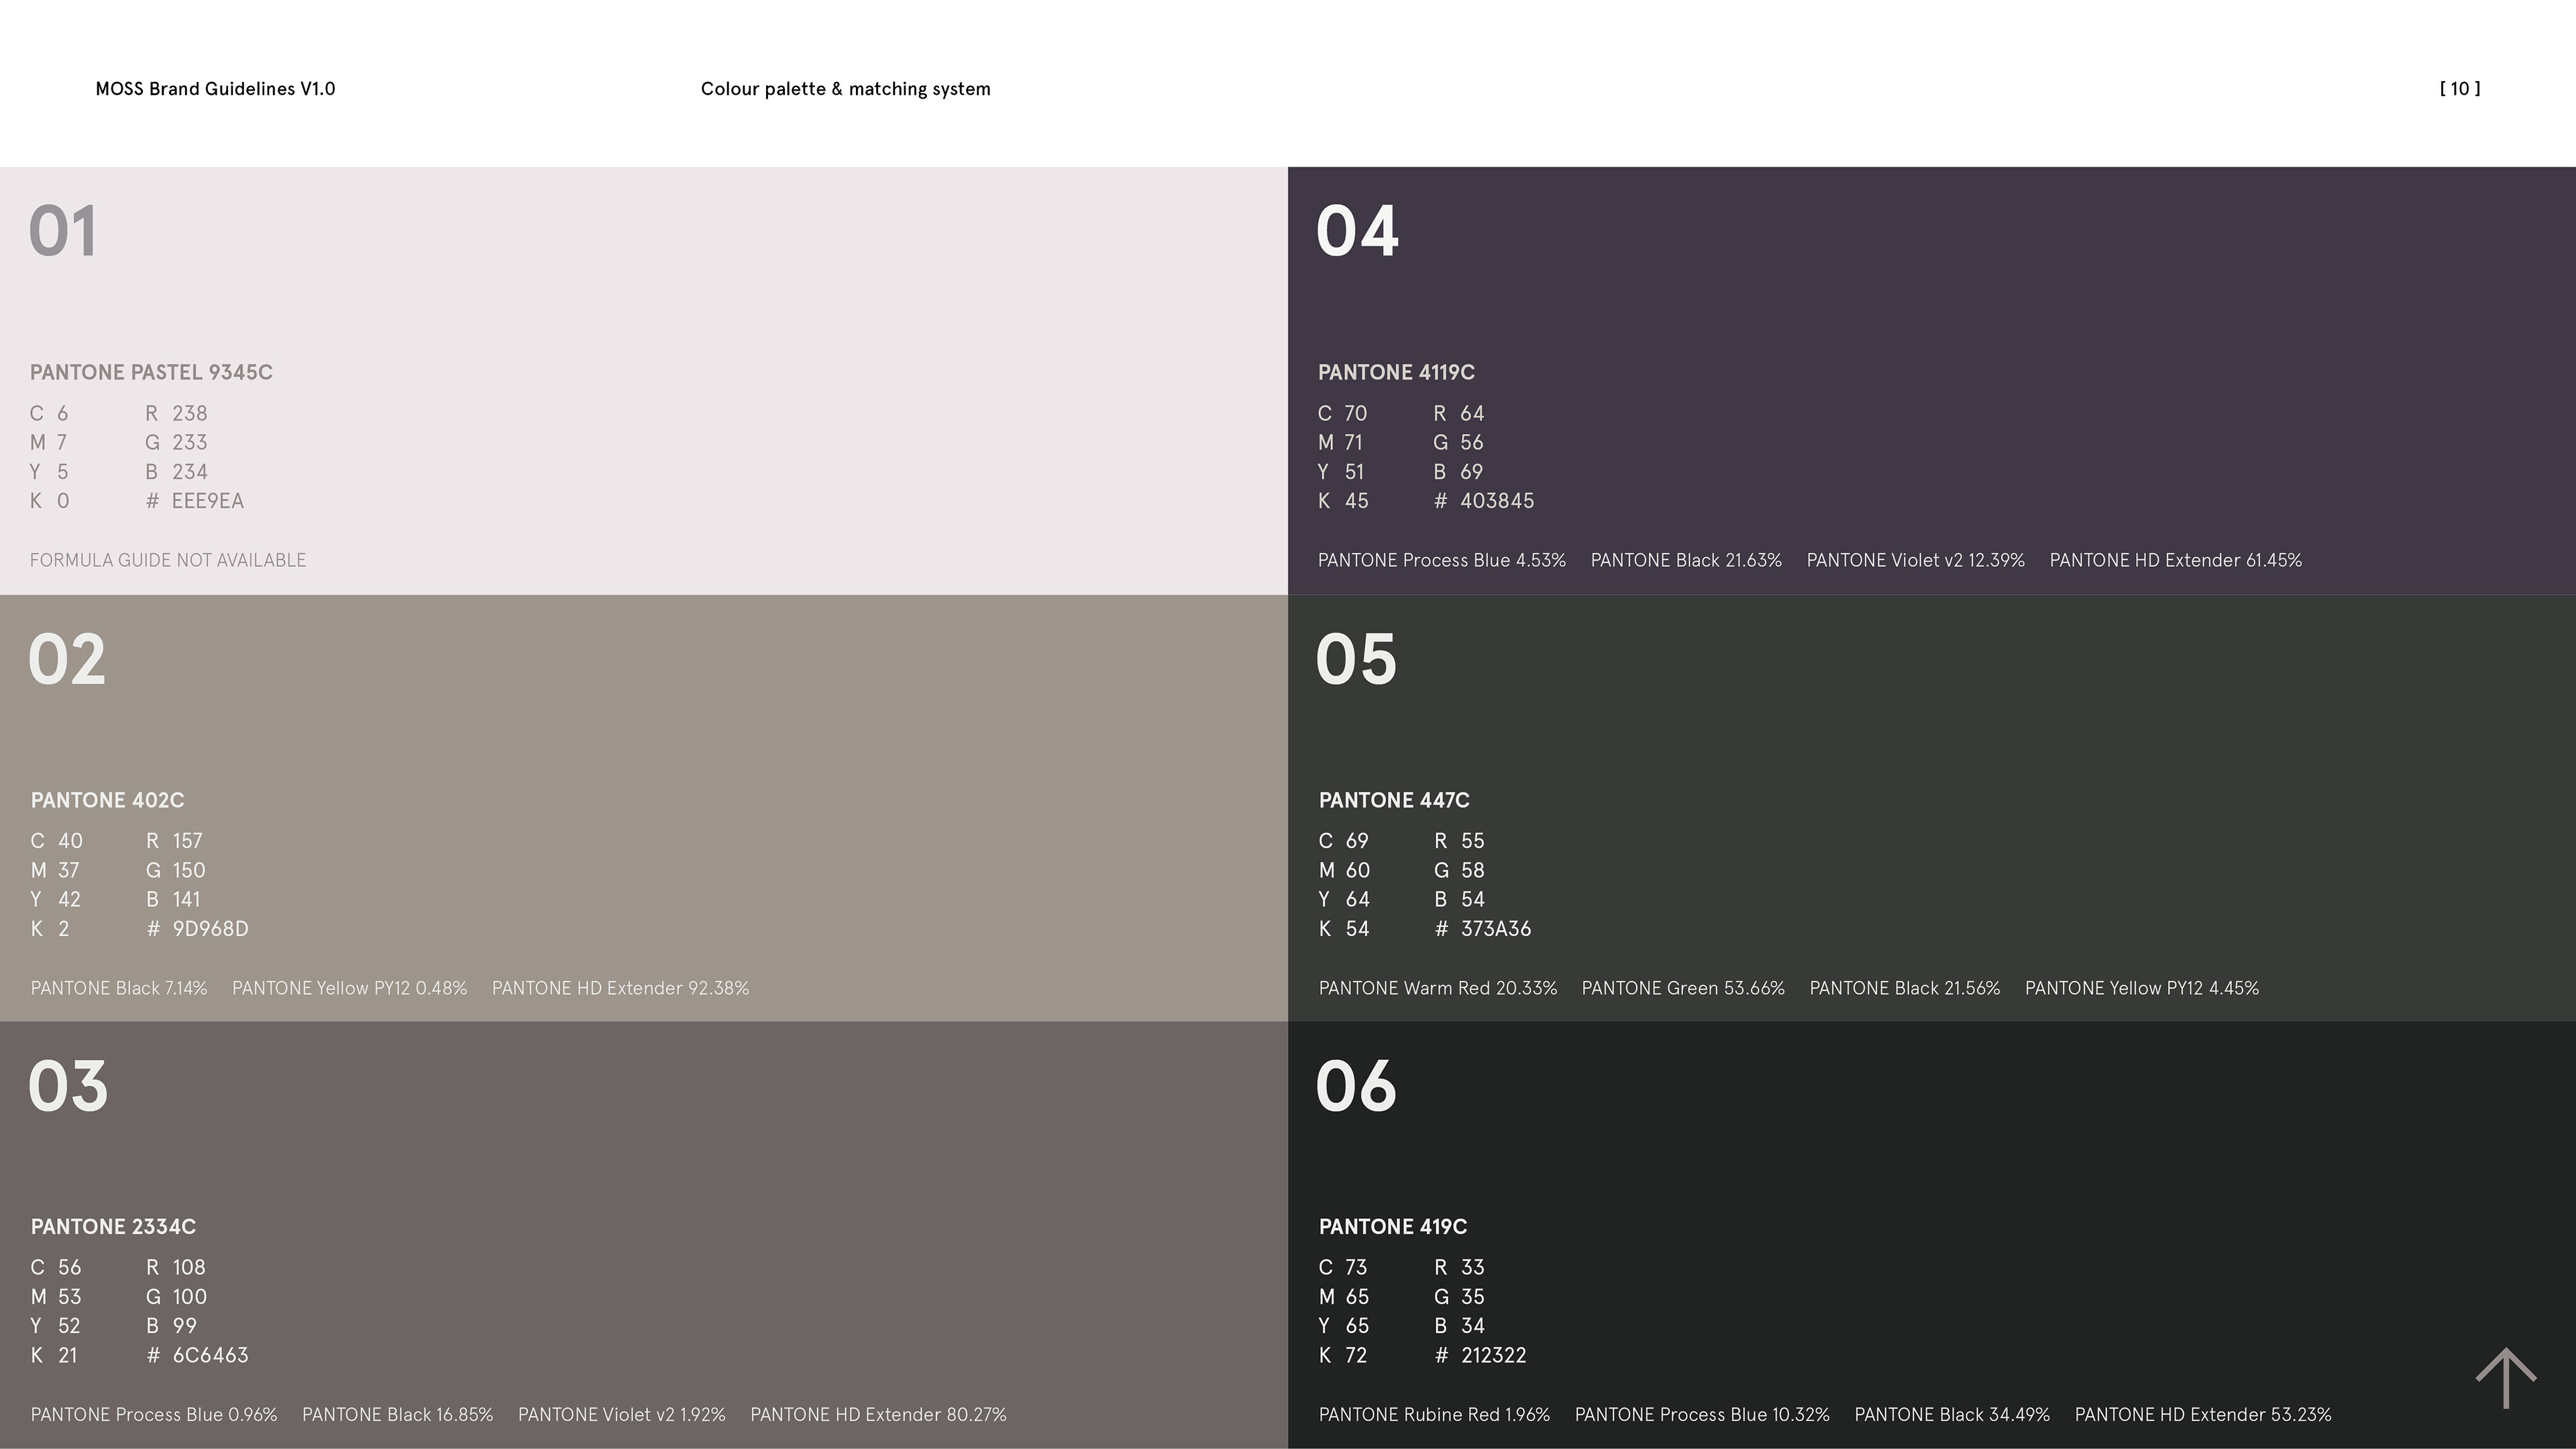This screenshot has height=1449, width=2576.
Task: Select the 06 near-black colour swatch
Action: tap(1932, 1235)
